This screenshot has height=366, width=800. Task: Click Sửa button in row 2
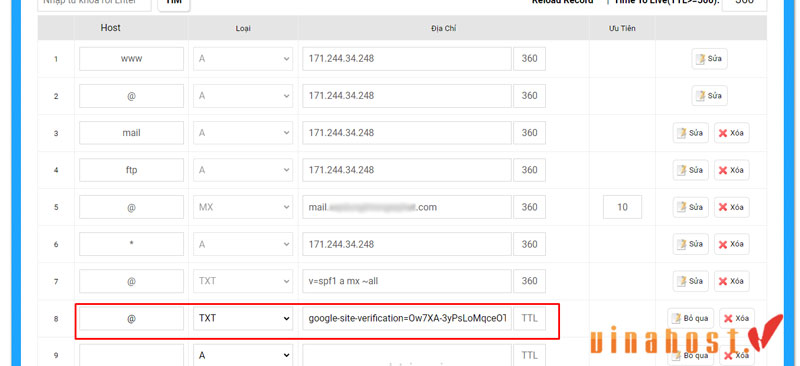(709, 95)
